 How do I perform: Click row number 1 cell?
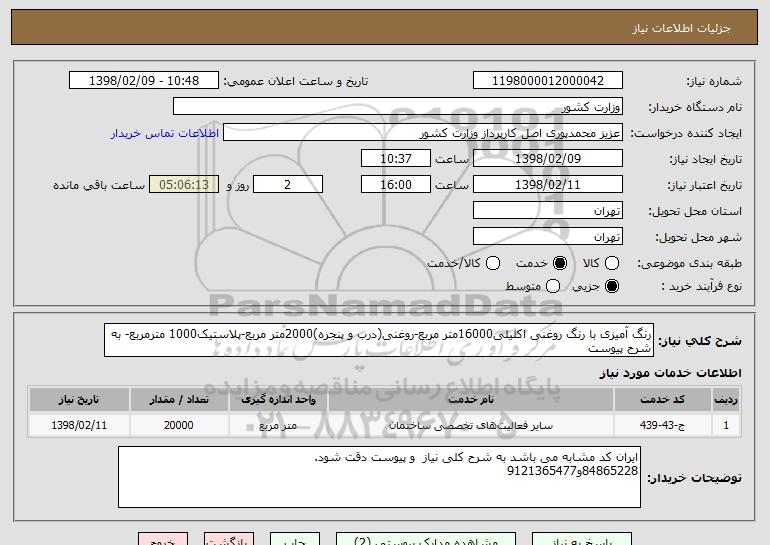[x=726, y=425]
